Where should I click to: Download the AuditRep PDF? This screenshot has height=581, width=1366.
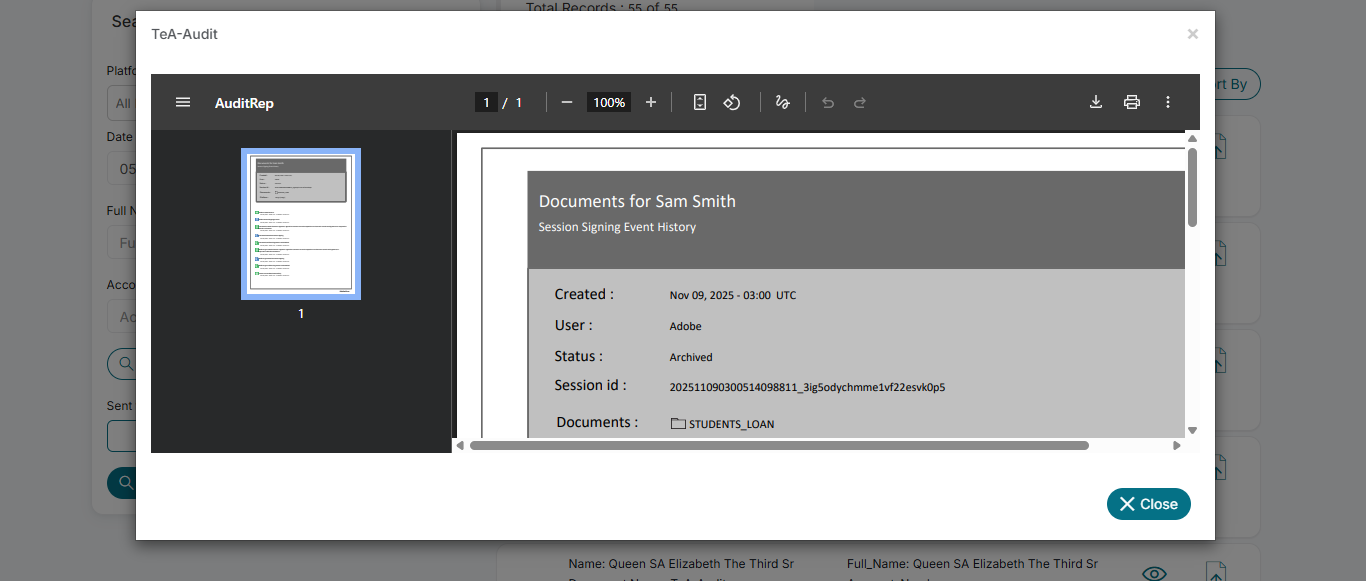1096,102
